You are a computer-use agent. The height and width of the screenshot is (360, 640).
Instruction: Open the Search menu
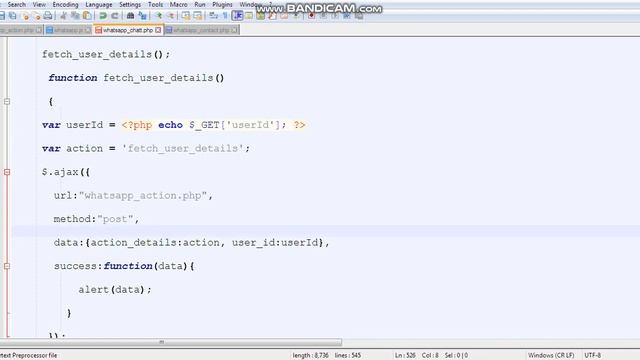point(16,4)
